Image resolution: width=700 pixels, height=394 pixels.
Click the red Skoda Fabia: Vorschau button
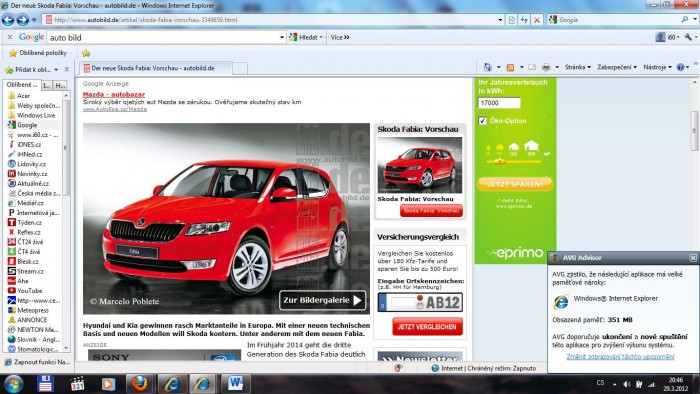[431, 211]
